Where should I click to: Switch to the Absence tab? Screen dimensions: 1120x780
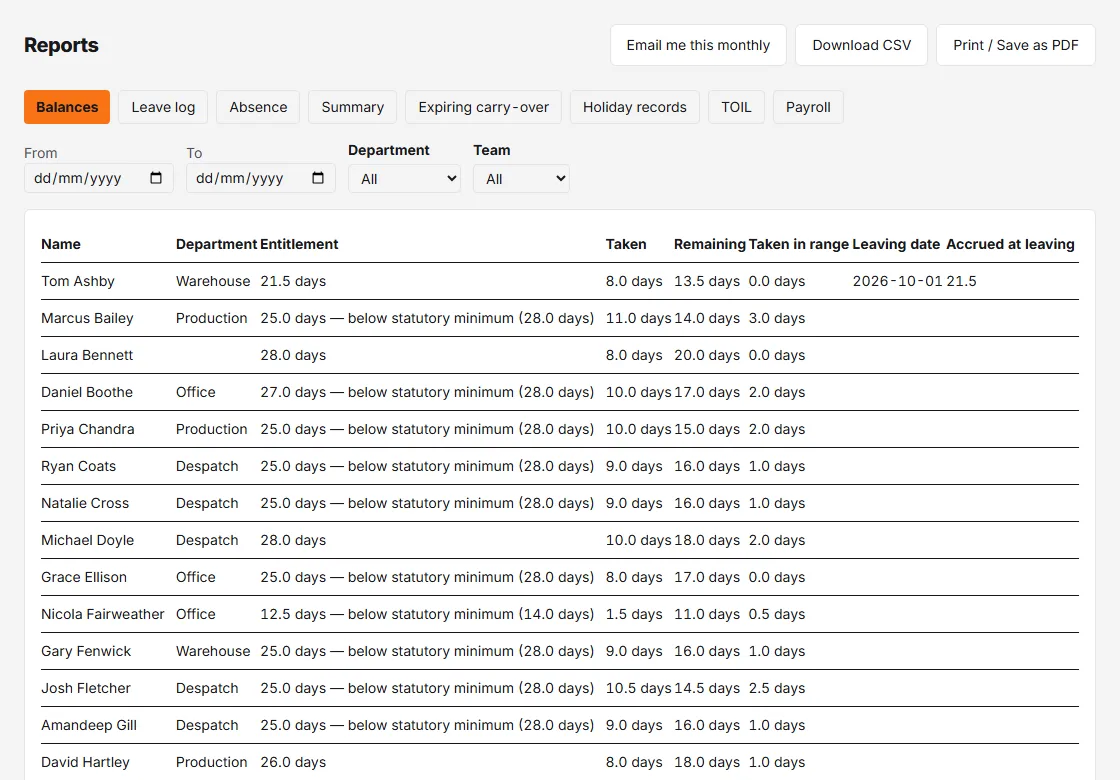(258, 107)
